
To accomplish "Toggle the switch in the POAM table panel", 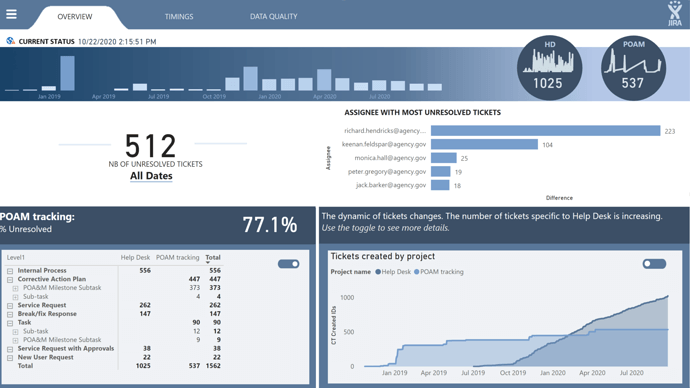I will click(289, 264).
